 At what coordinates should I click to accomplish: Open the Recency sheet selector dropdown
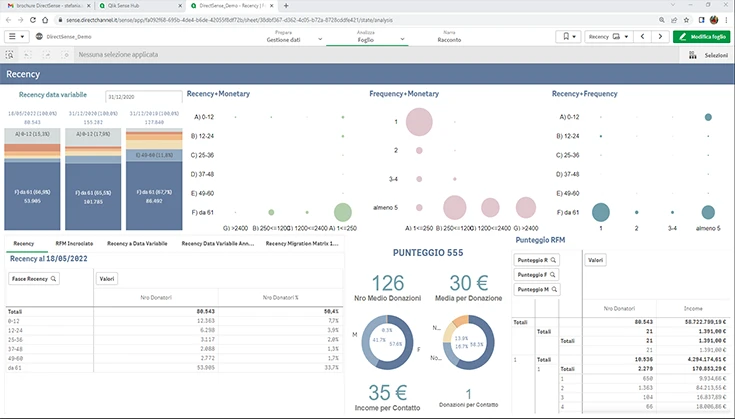(609, 37)
